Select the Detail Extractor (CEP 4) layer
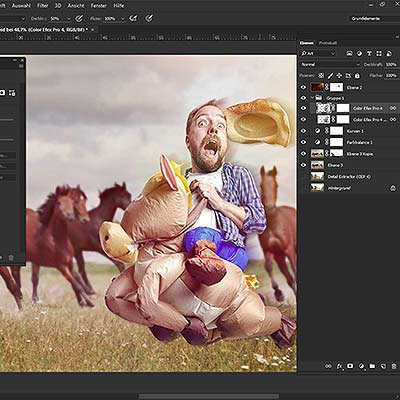The width and height of the screenshot is (400, 400). coord(348,177)
